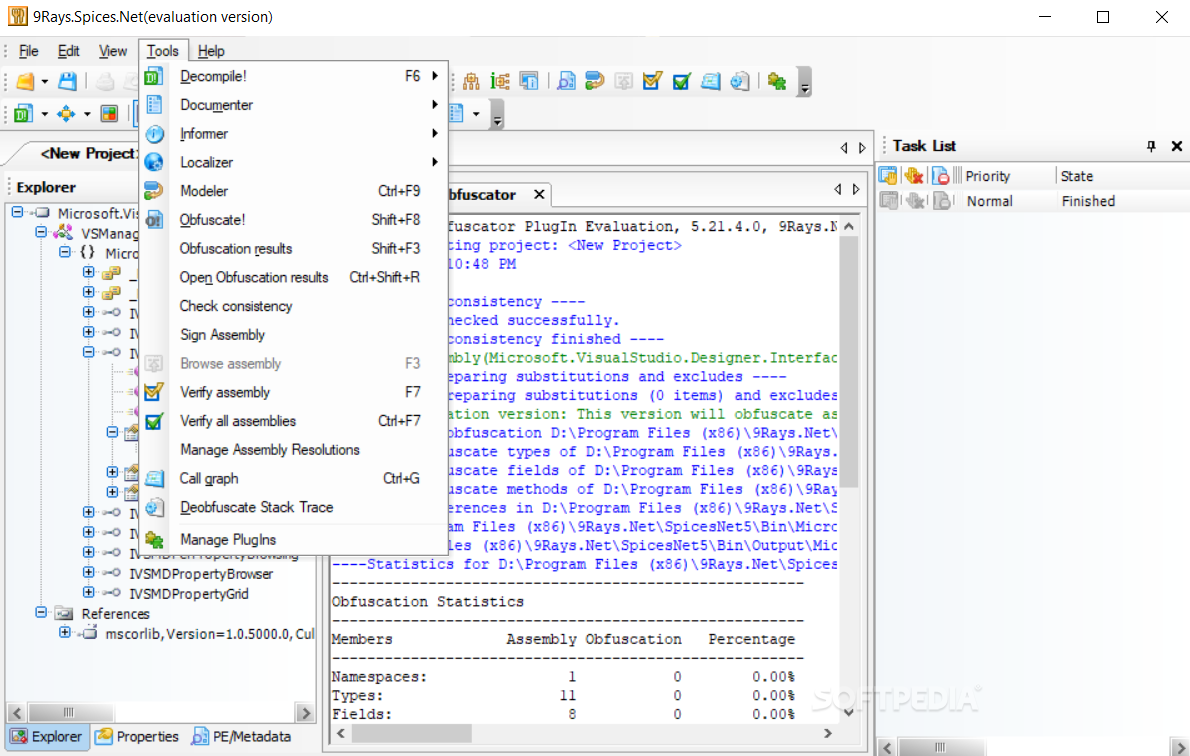Image resolution: width=1190 pixels, height=756 pixels.
Task: Select the IVSMDPropertyGrid tree item
Action: [x=189, y=594]
